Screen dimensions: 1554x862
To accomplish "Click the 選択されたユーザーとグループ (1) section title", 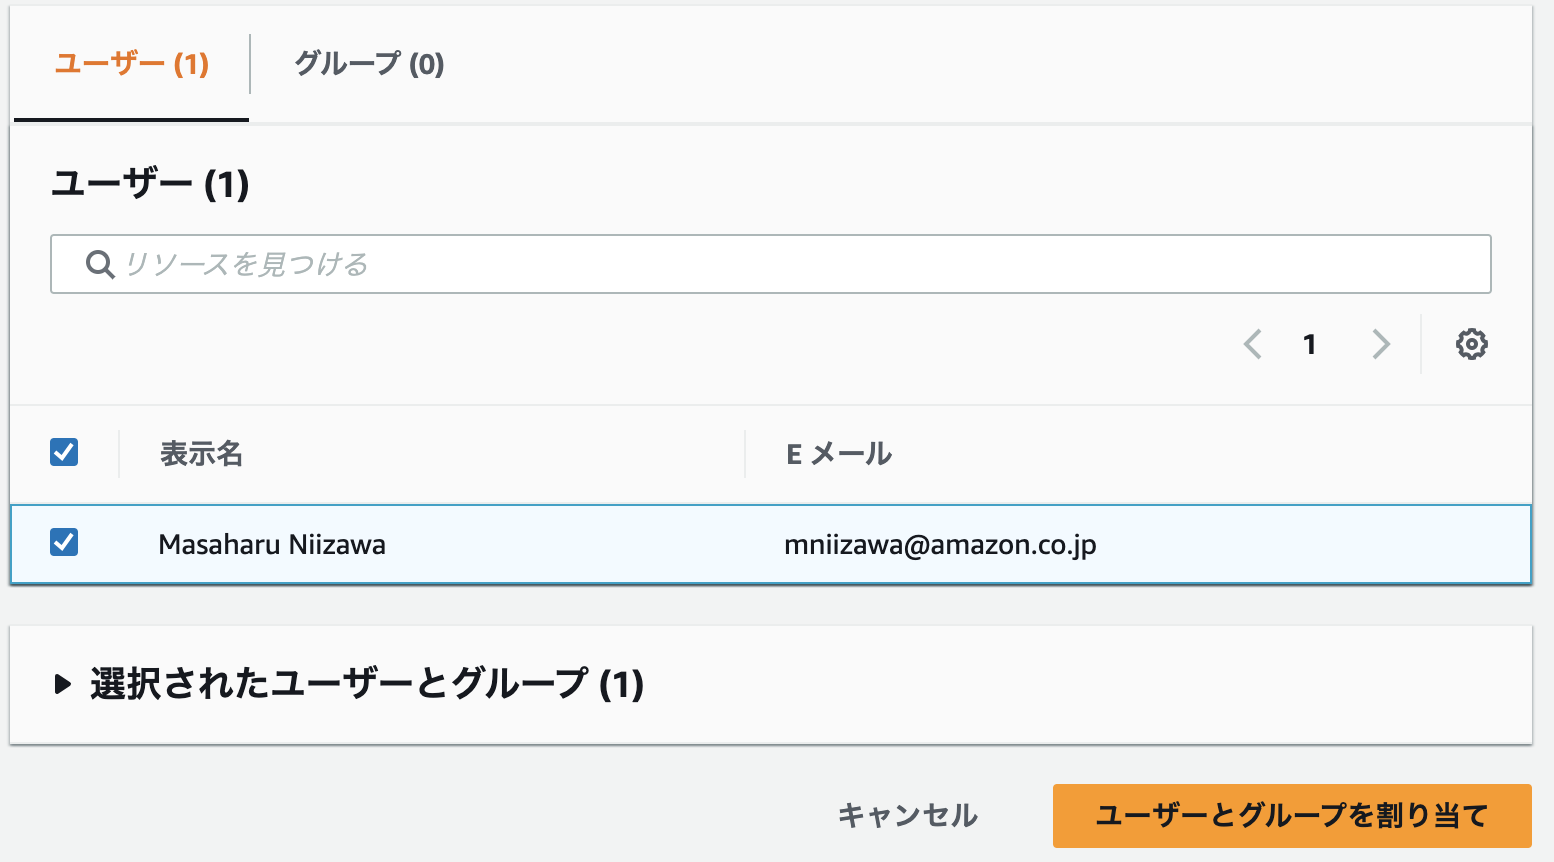I will click(x=366, y=684).
